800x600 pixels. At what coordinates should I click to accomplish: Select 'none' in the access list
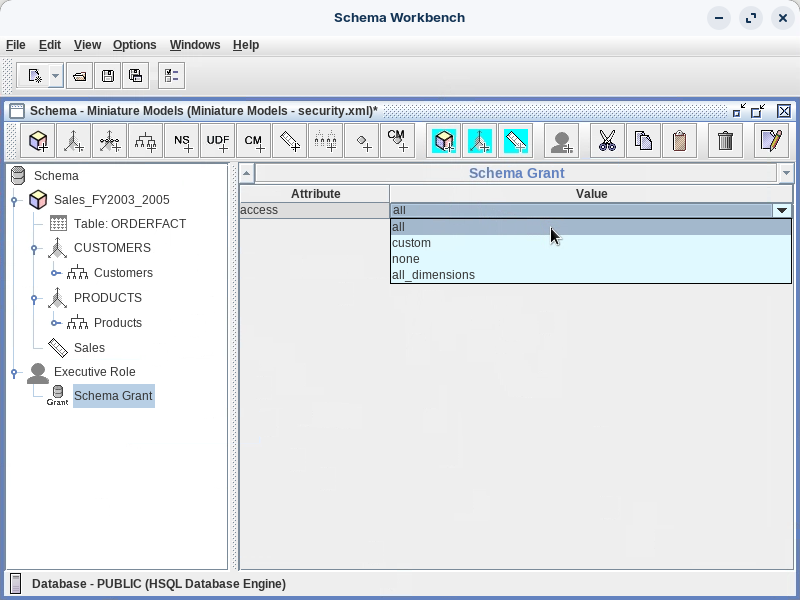click(406, 259)
